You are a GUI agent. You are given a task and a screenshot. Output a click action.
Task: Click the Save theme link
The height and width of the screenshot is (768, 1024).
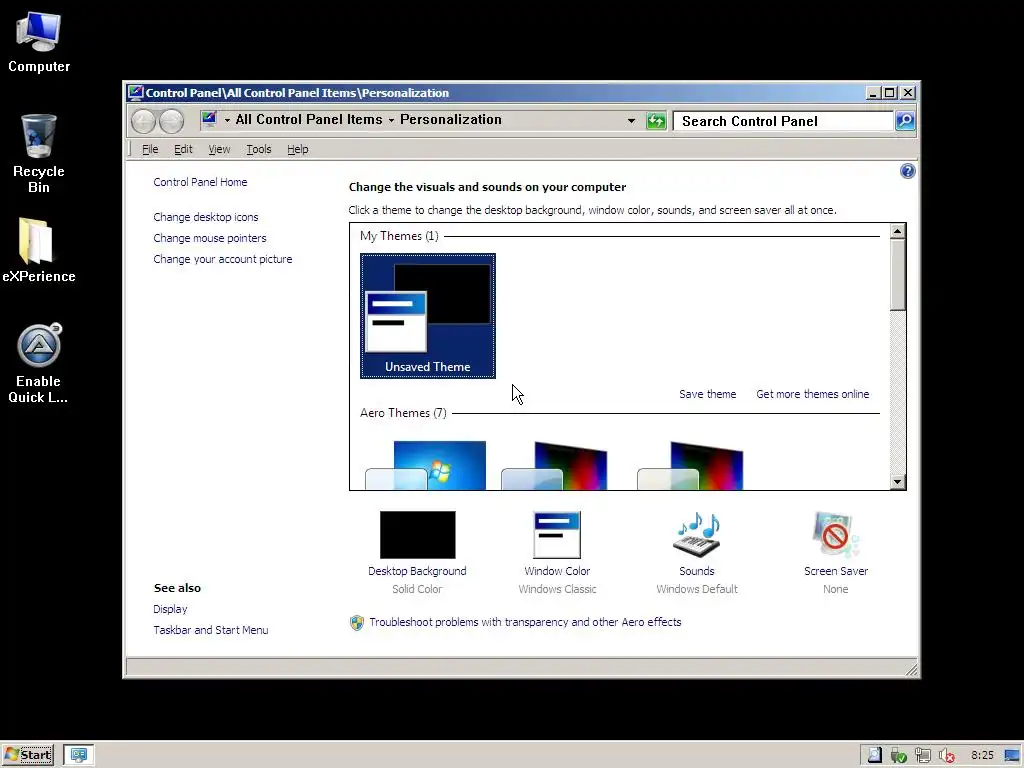point(707,394)
